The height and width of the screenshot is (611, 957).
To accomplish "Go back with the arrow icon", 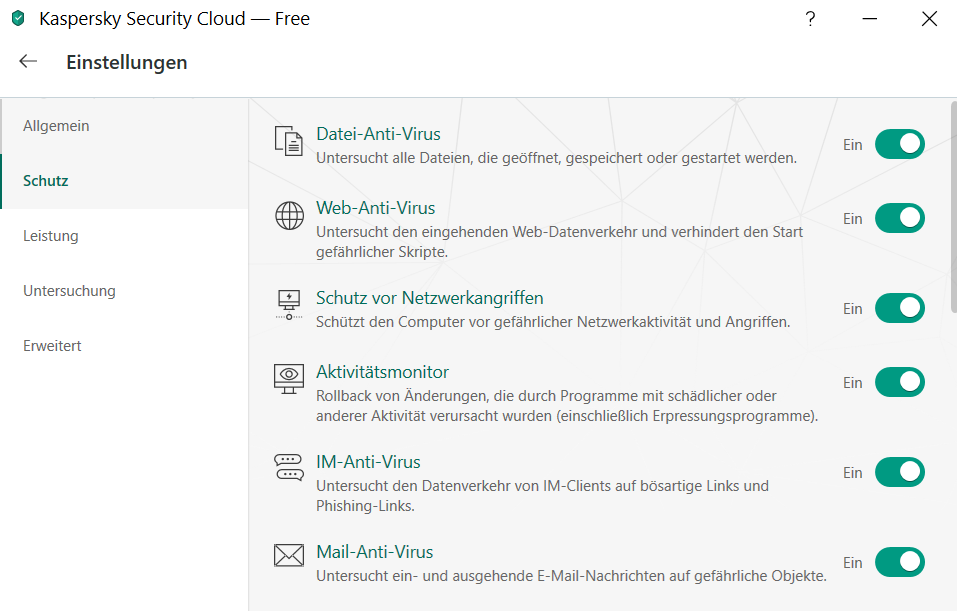I will pos(28,61).
